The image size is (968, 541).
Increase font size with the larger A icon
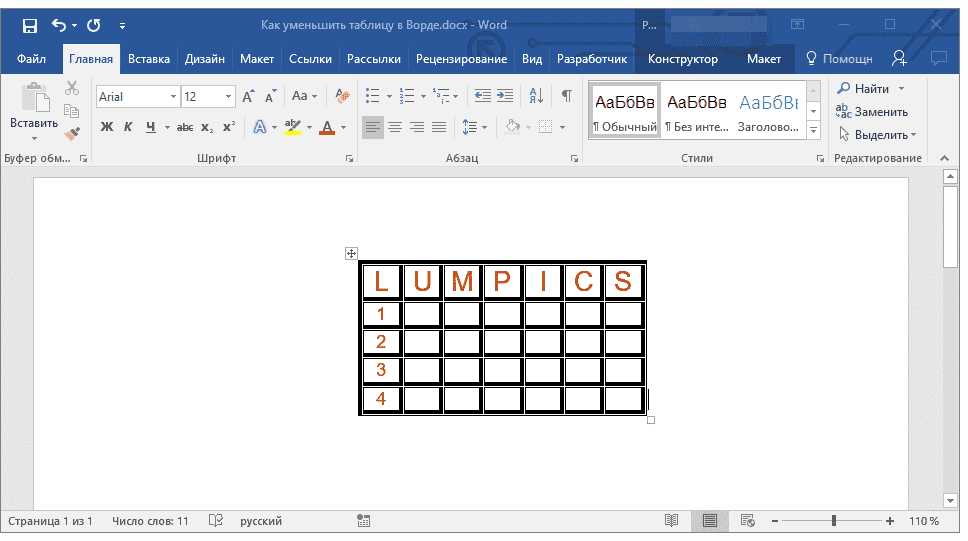[x=248, y=96]
